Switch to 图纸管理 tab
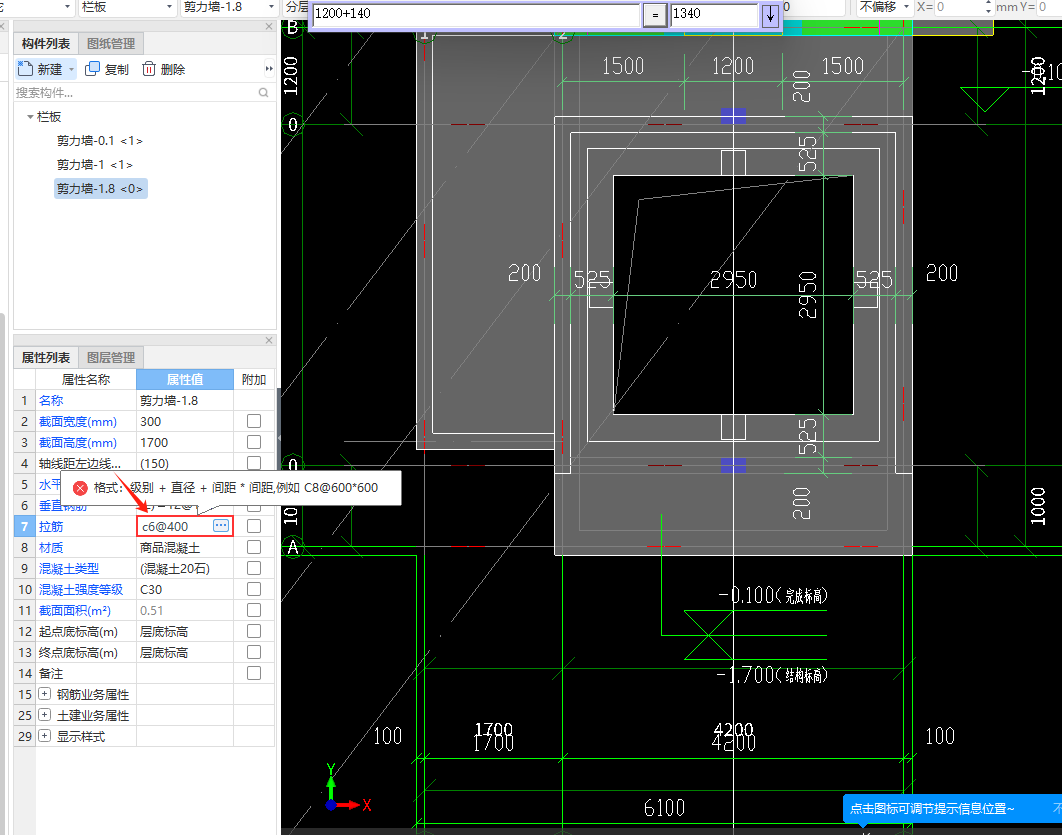The height and width of the screenshot is (835, 1062). 111,43
